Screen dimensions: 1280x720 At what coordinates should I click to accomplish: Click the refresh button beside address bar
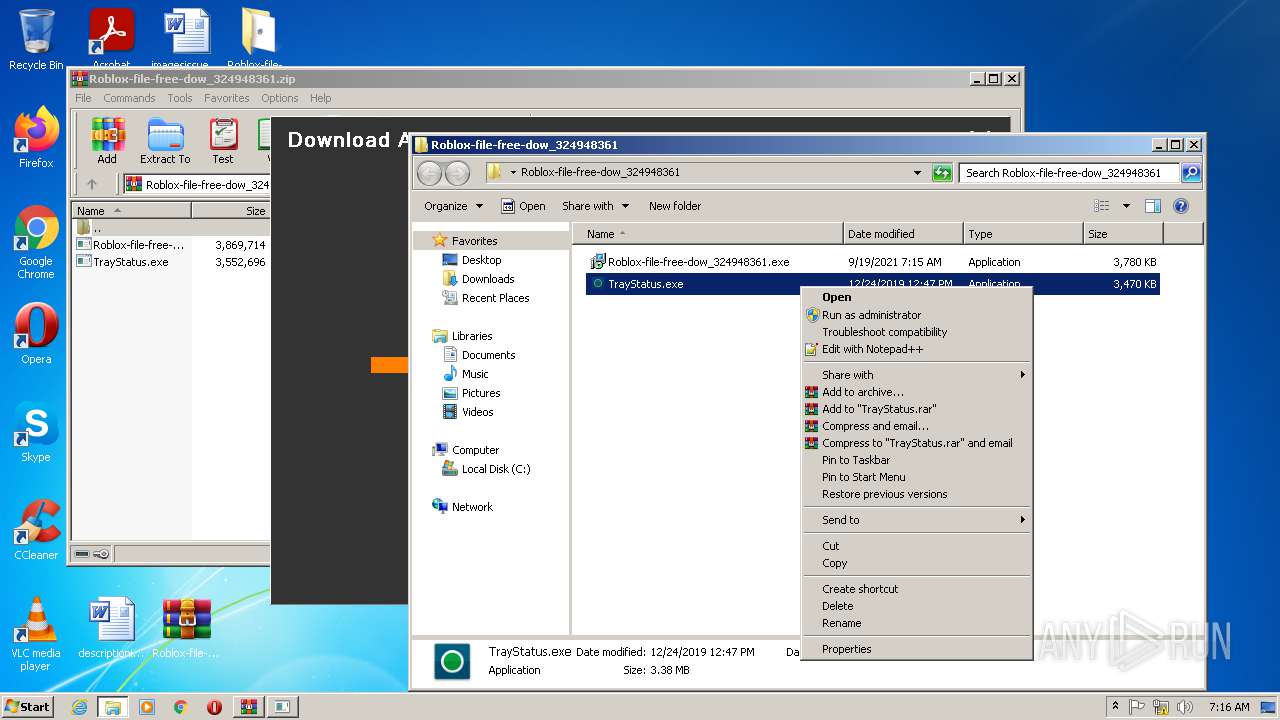942,173
